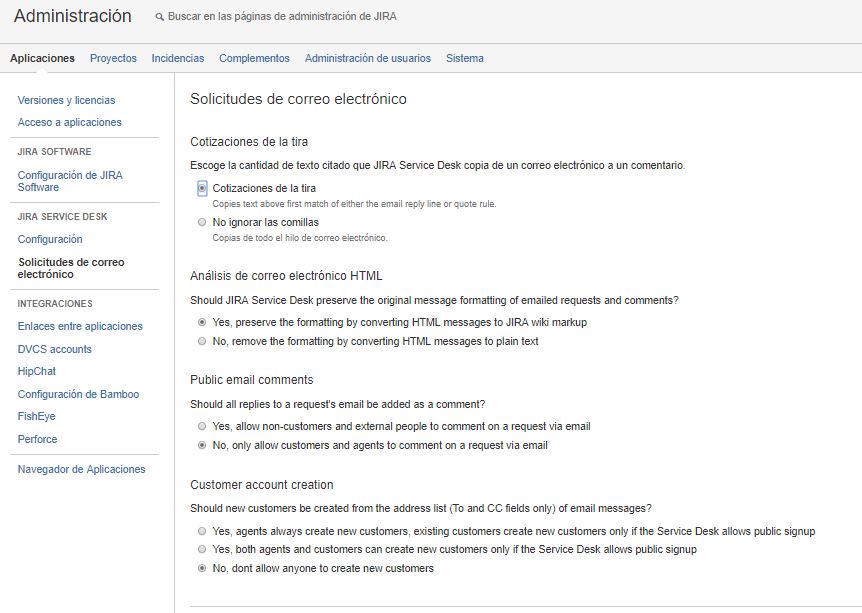Image resolution: width=862 pixels, height=613 pixels.
Task: Open Configuración de JIRA Software
Action: tap(70, 181)
